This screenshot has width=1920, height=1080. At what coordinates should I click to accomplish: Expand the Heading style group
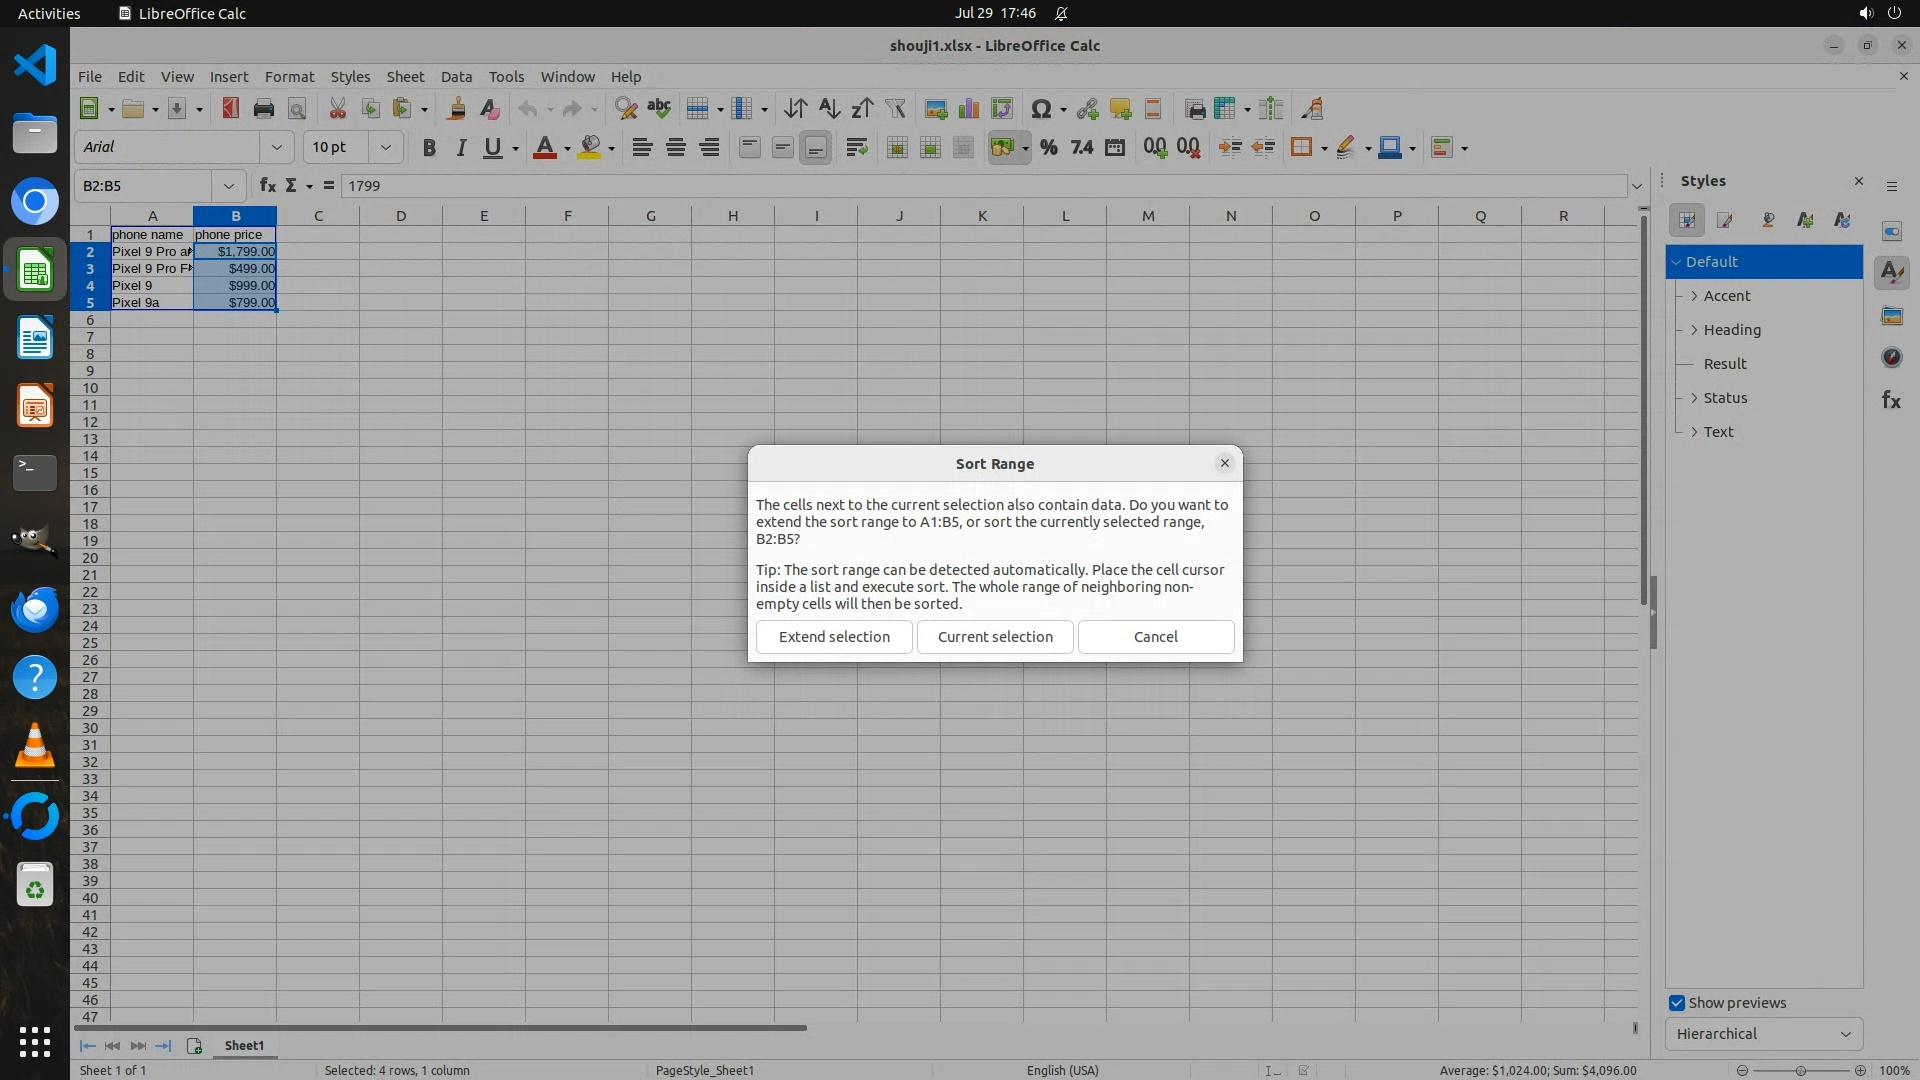1694,330
